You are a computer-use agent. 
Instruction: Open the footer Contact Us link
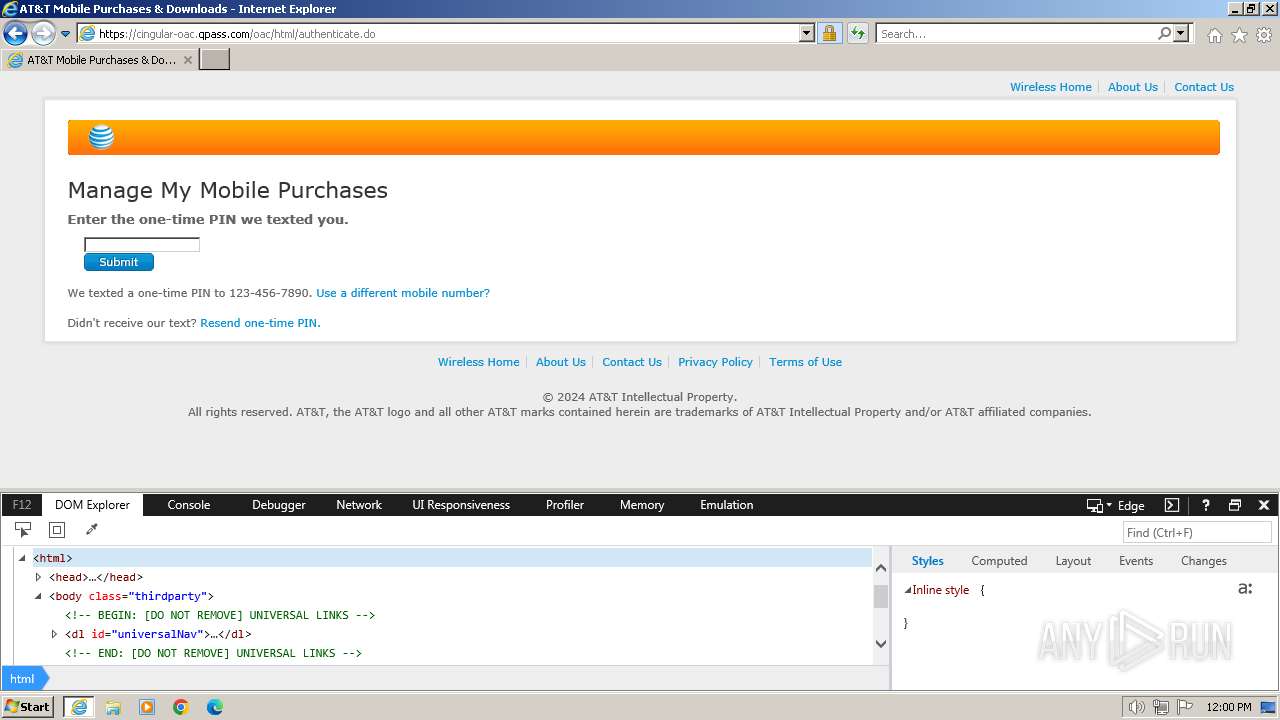click(632, 362)
